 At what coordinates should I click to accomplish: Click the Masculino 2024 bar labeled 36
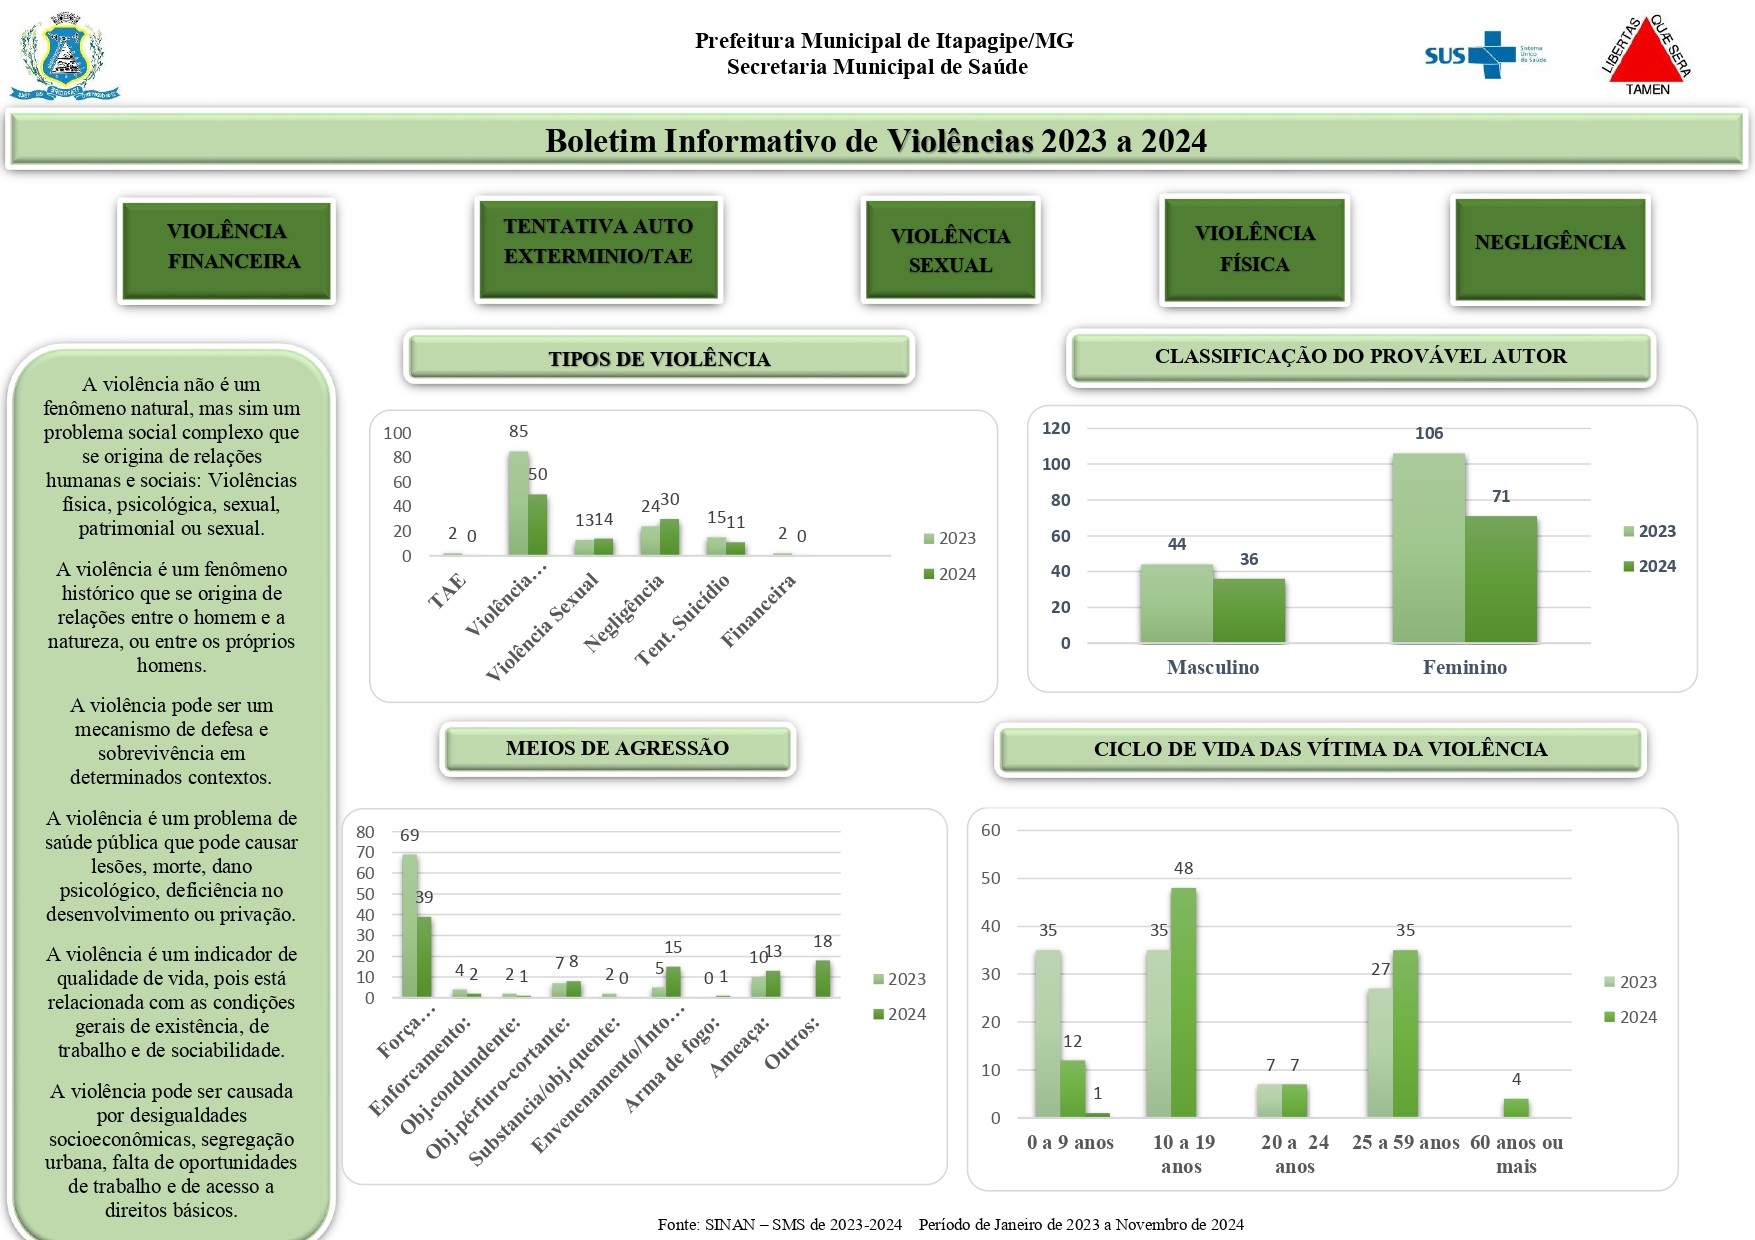pos(1249,610)
